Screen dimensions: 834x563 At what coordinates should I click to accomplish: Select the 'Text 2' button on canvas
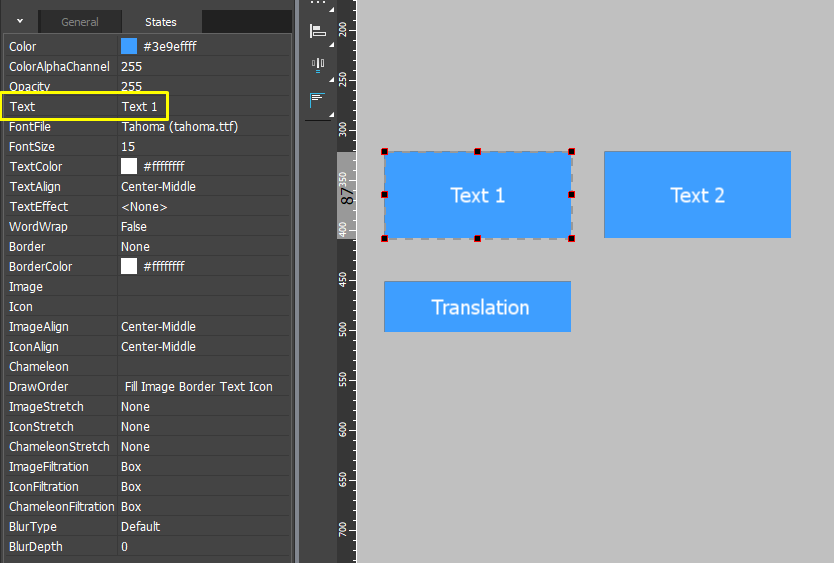(697, 195)
